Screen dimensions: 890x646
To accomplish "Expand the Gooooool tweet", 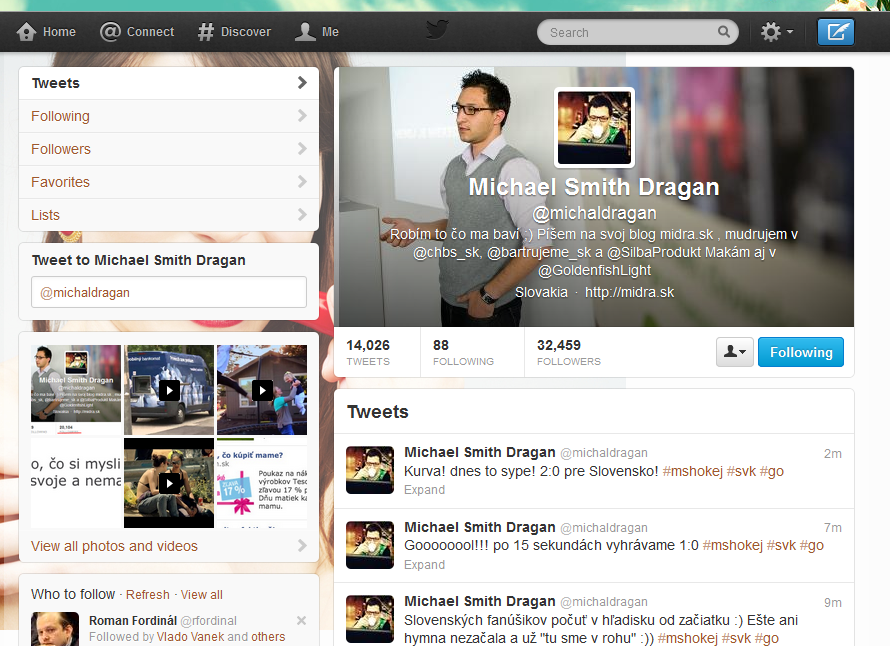I will coord(424,565).
